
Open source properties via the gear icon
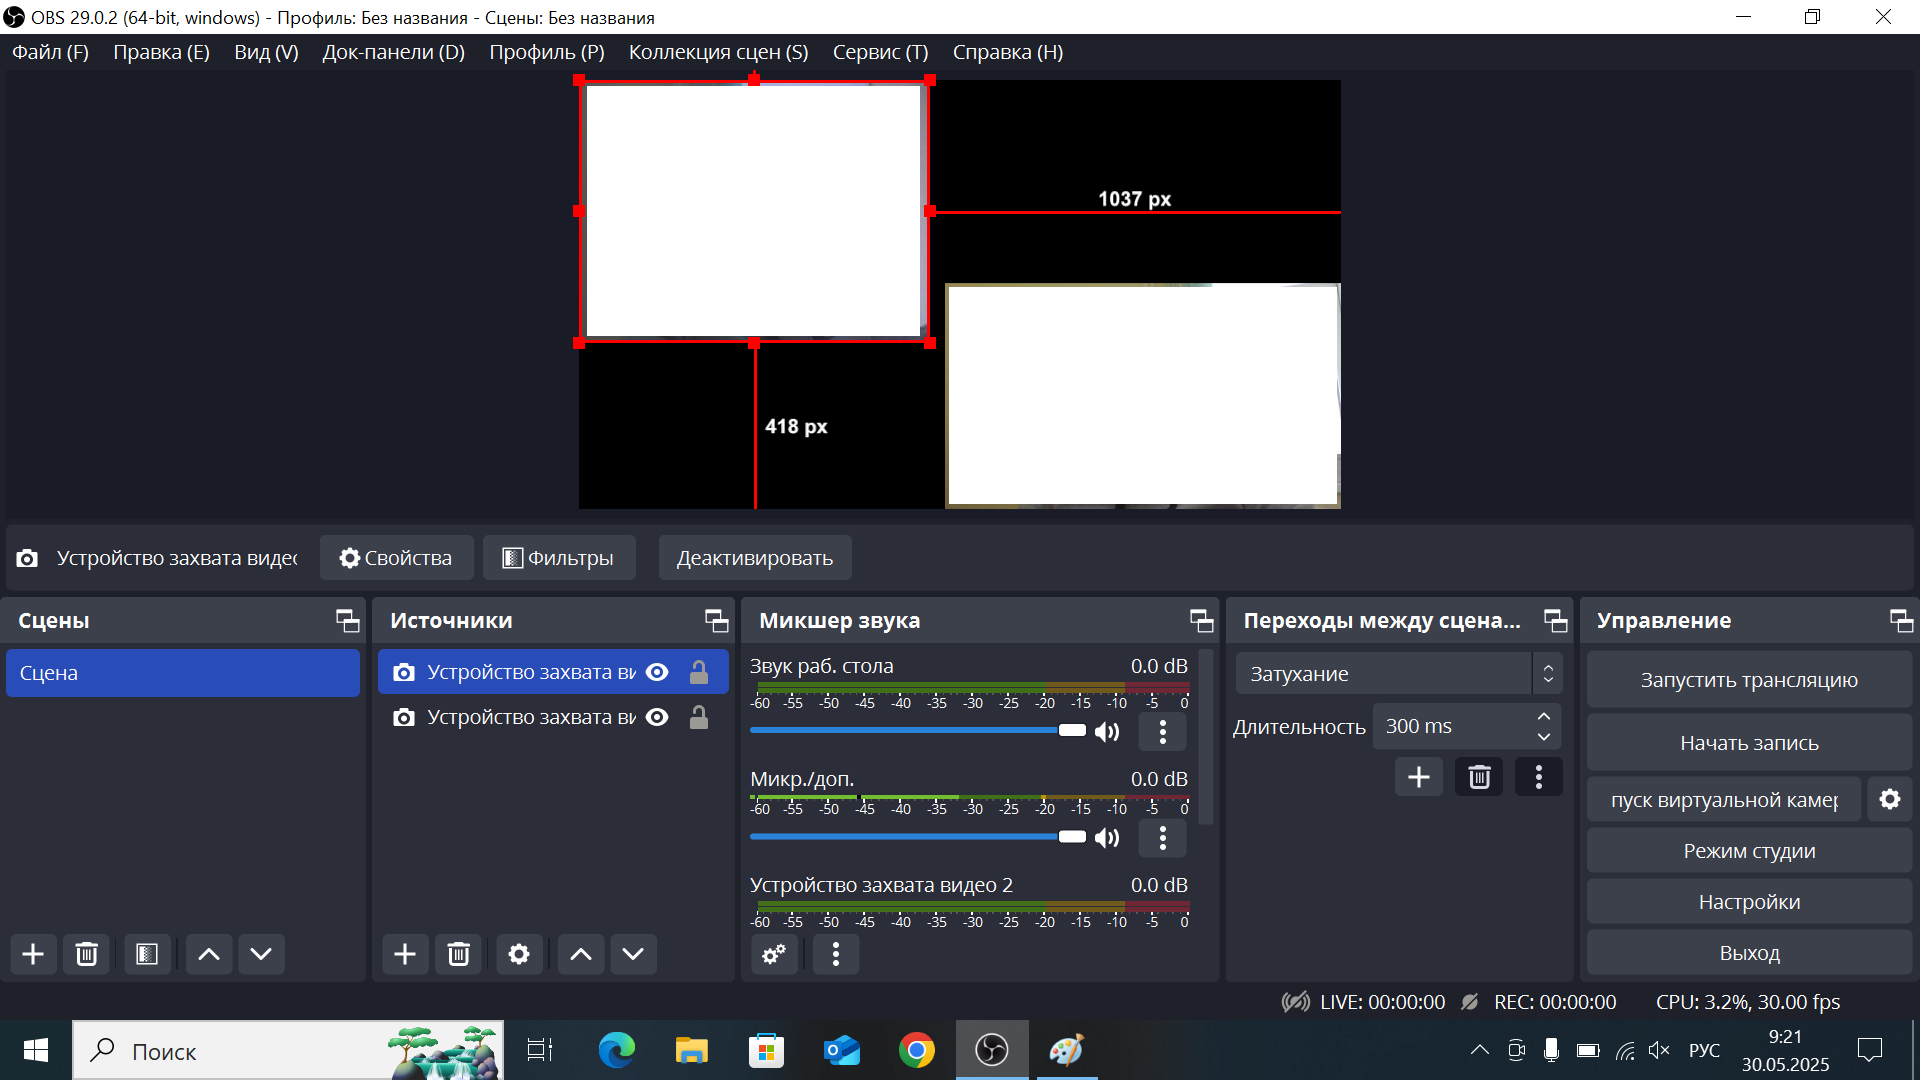coord(519,954)
